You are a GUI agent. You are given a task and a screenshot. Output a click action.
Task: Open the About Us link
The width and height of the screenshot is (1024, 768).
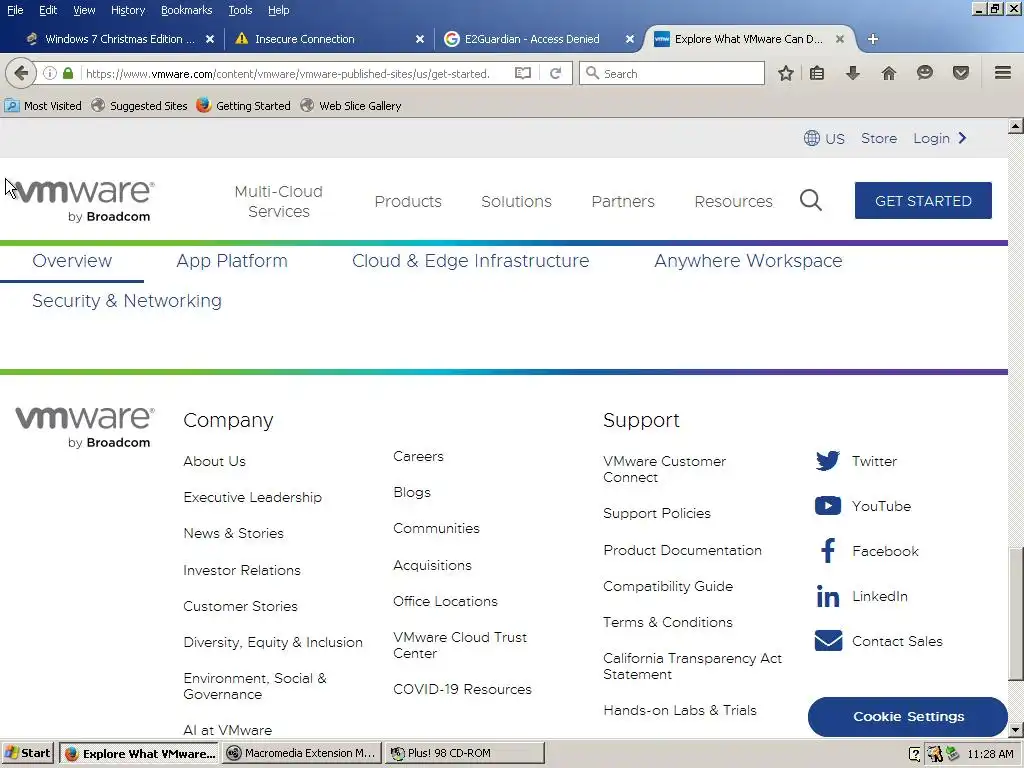[214, 461]
